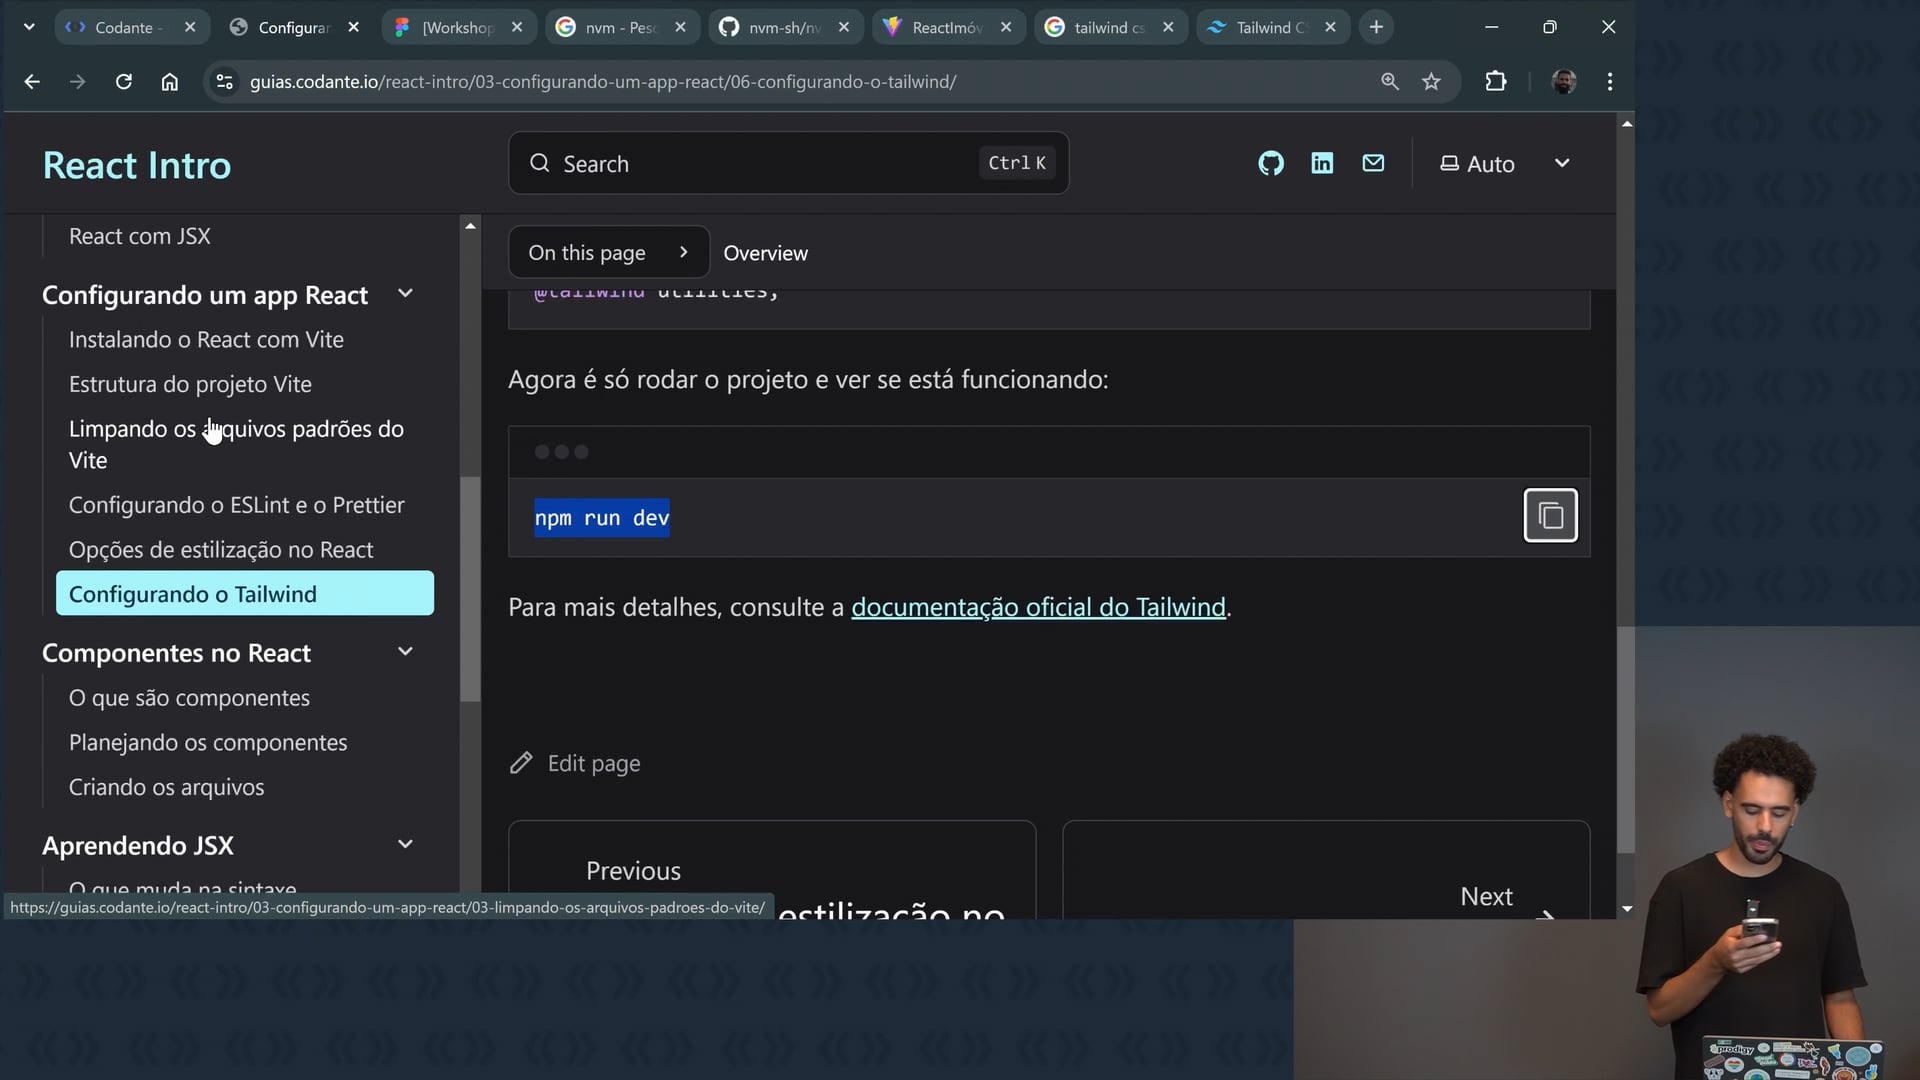The width and height of the screenshot is (1920, 1080).
Task: Open Instalando o React com Vite
Action: 206,340
